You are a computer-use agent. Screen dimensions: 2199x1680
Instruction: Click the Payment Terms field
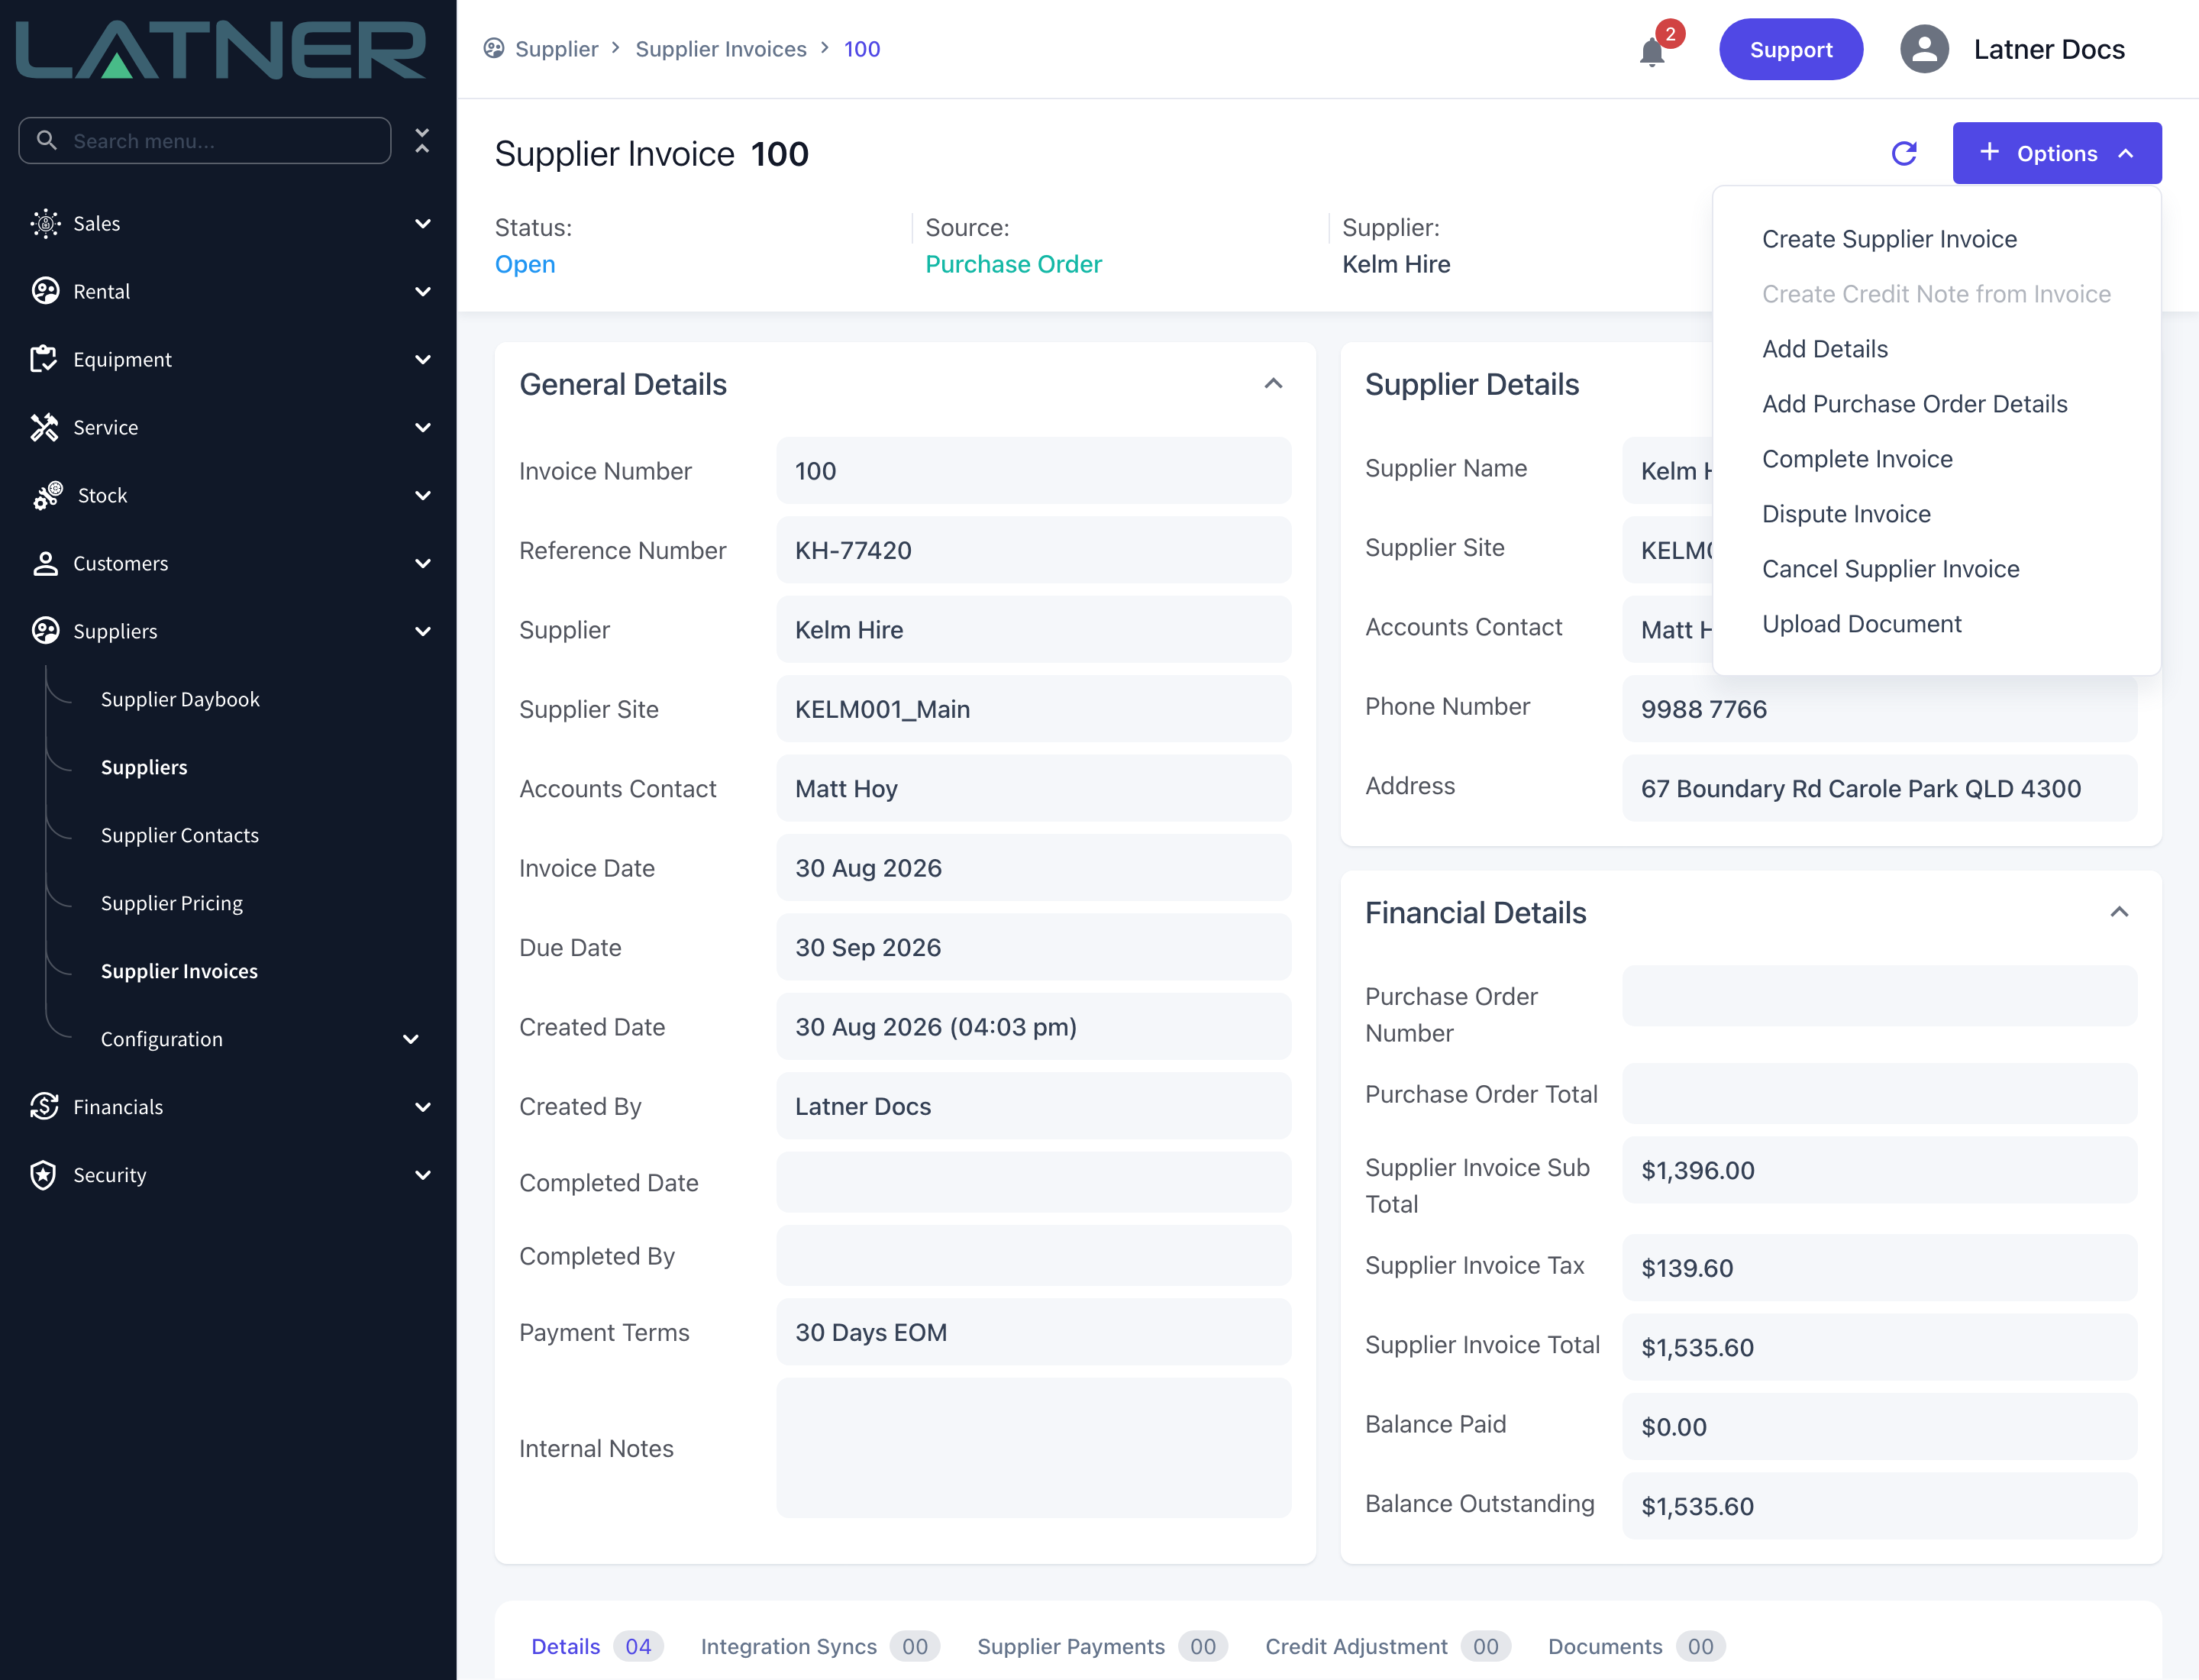[1033, 1332]
